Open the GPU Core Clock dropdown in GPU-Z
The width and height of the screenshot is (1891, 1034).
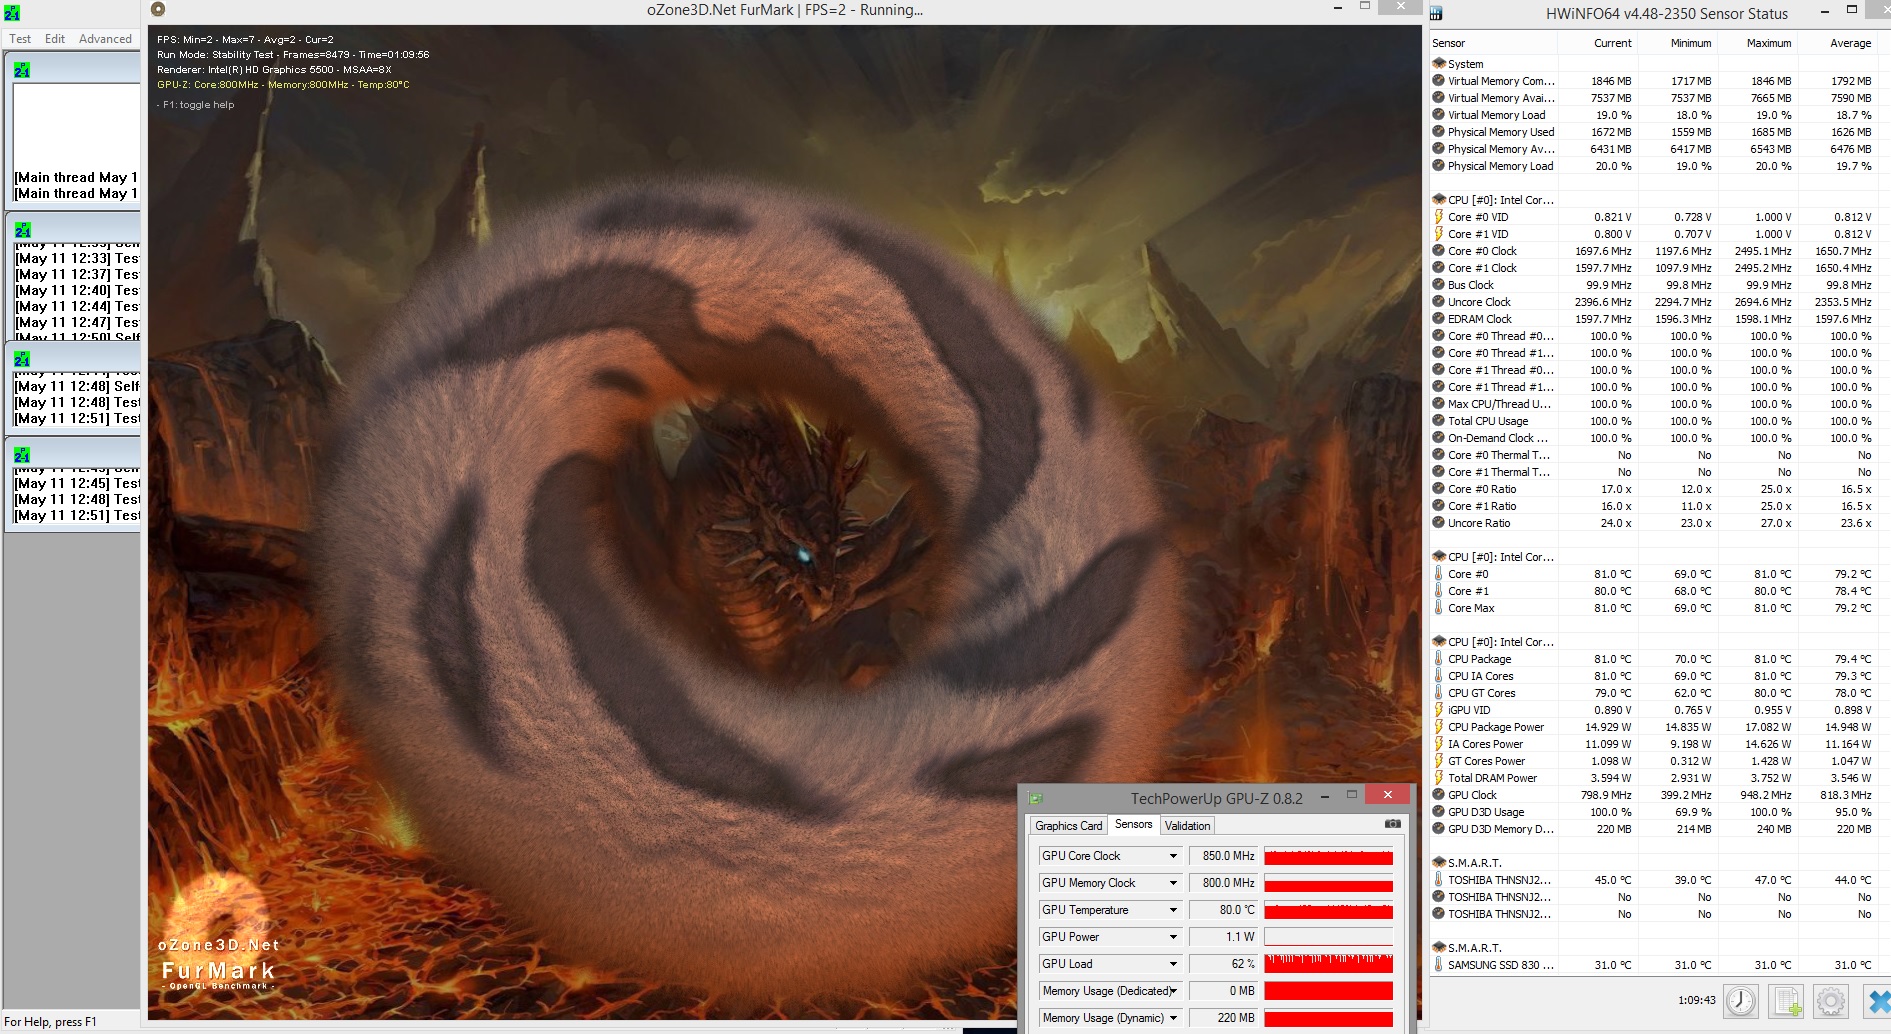click(x=1173, y=856)
